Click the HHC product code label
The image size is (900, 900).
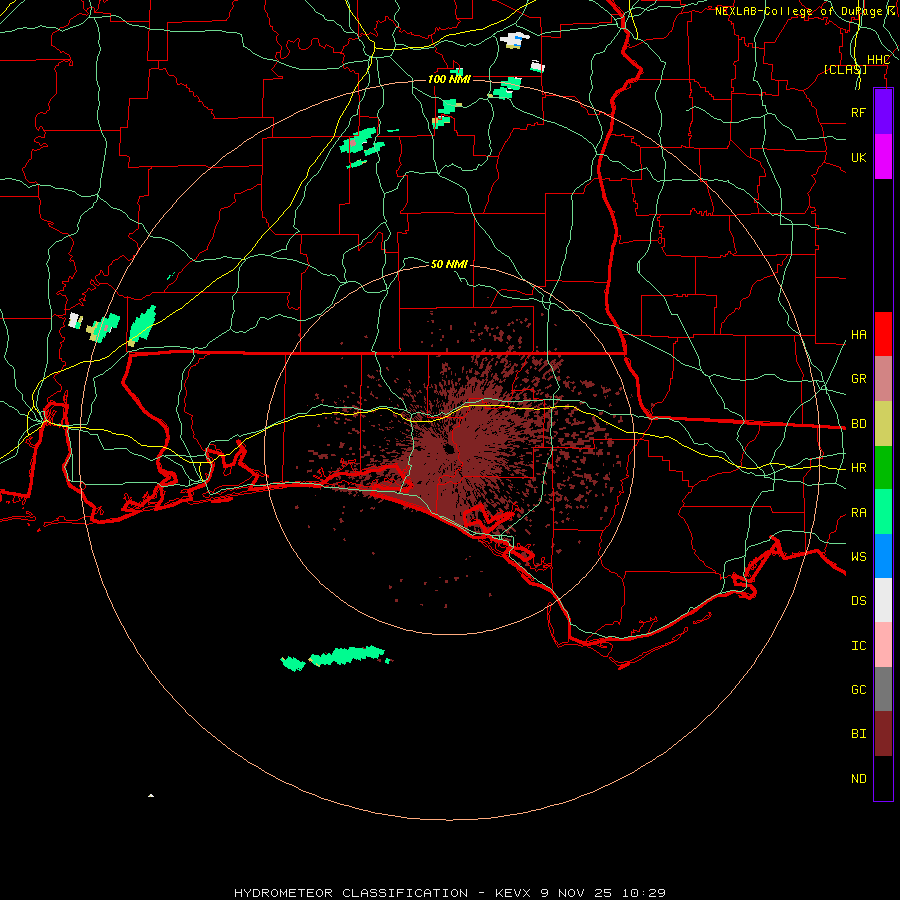tap(878, 60)
